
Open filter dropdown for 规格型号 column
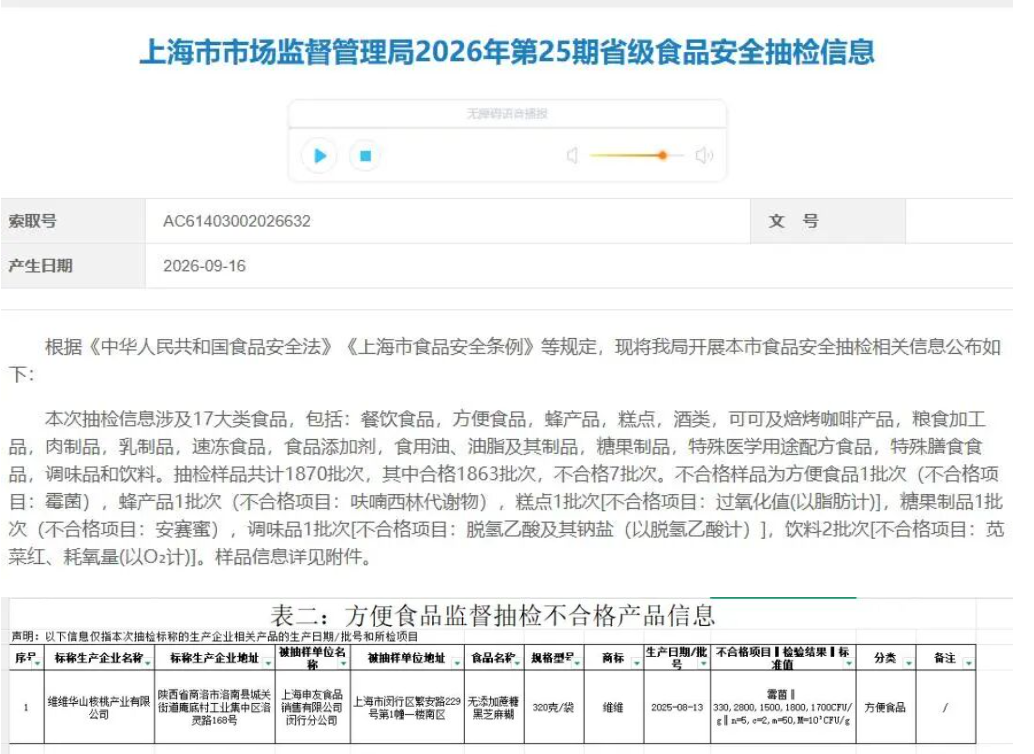tap(578, 663)
